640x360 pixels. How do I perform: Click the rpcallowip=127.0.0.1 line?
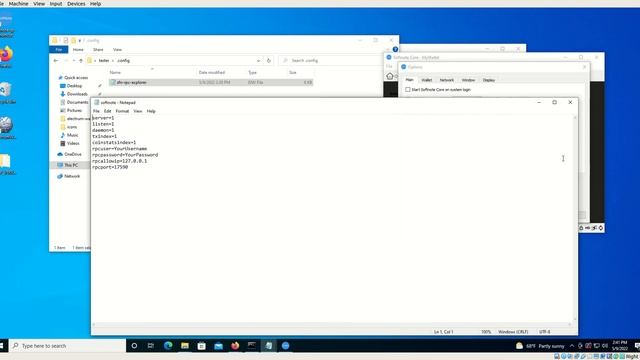(120, 161)
